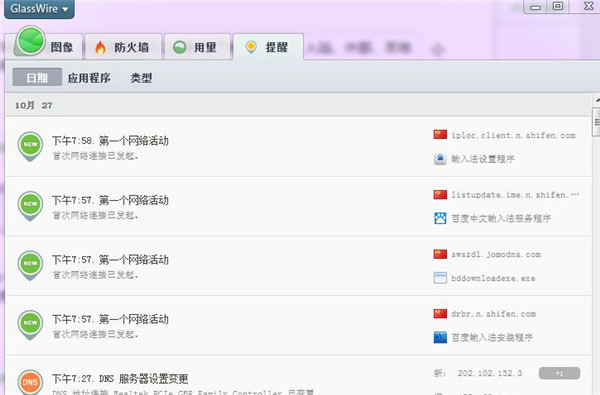Maximize the GlassWire window

(558, 6)
